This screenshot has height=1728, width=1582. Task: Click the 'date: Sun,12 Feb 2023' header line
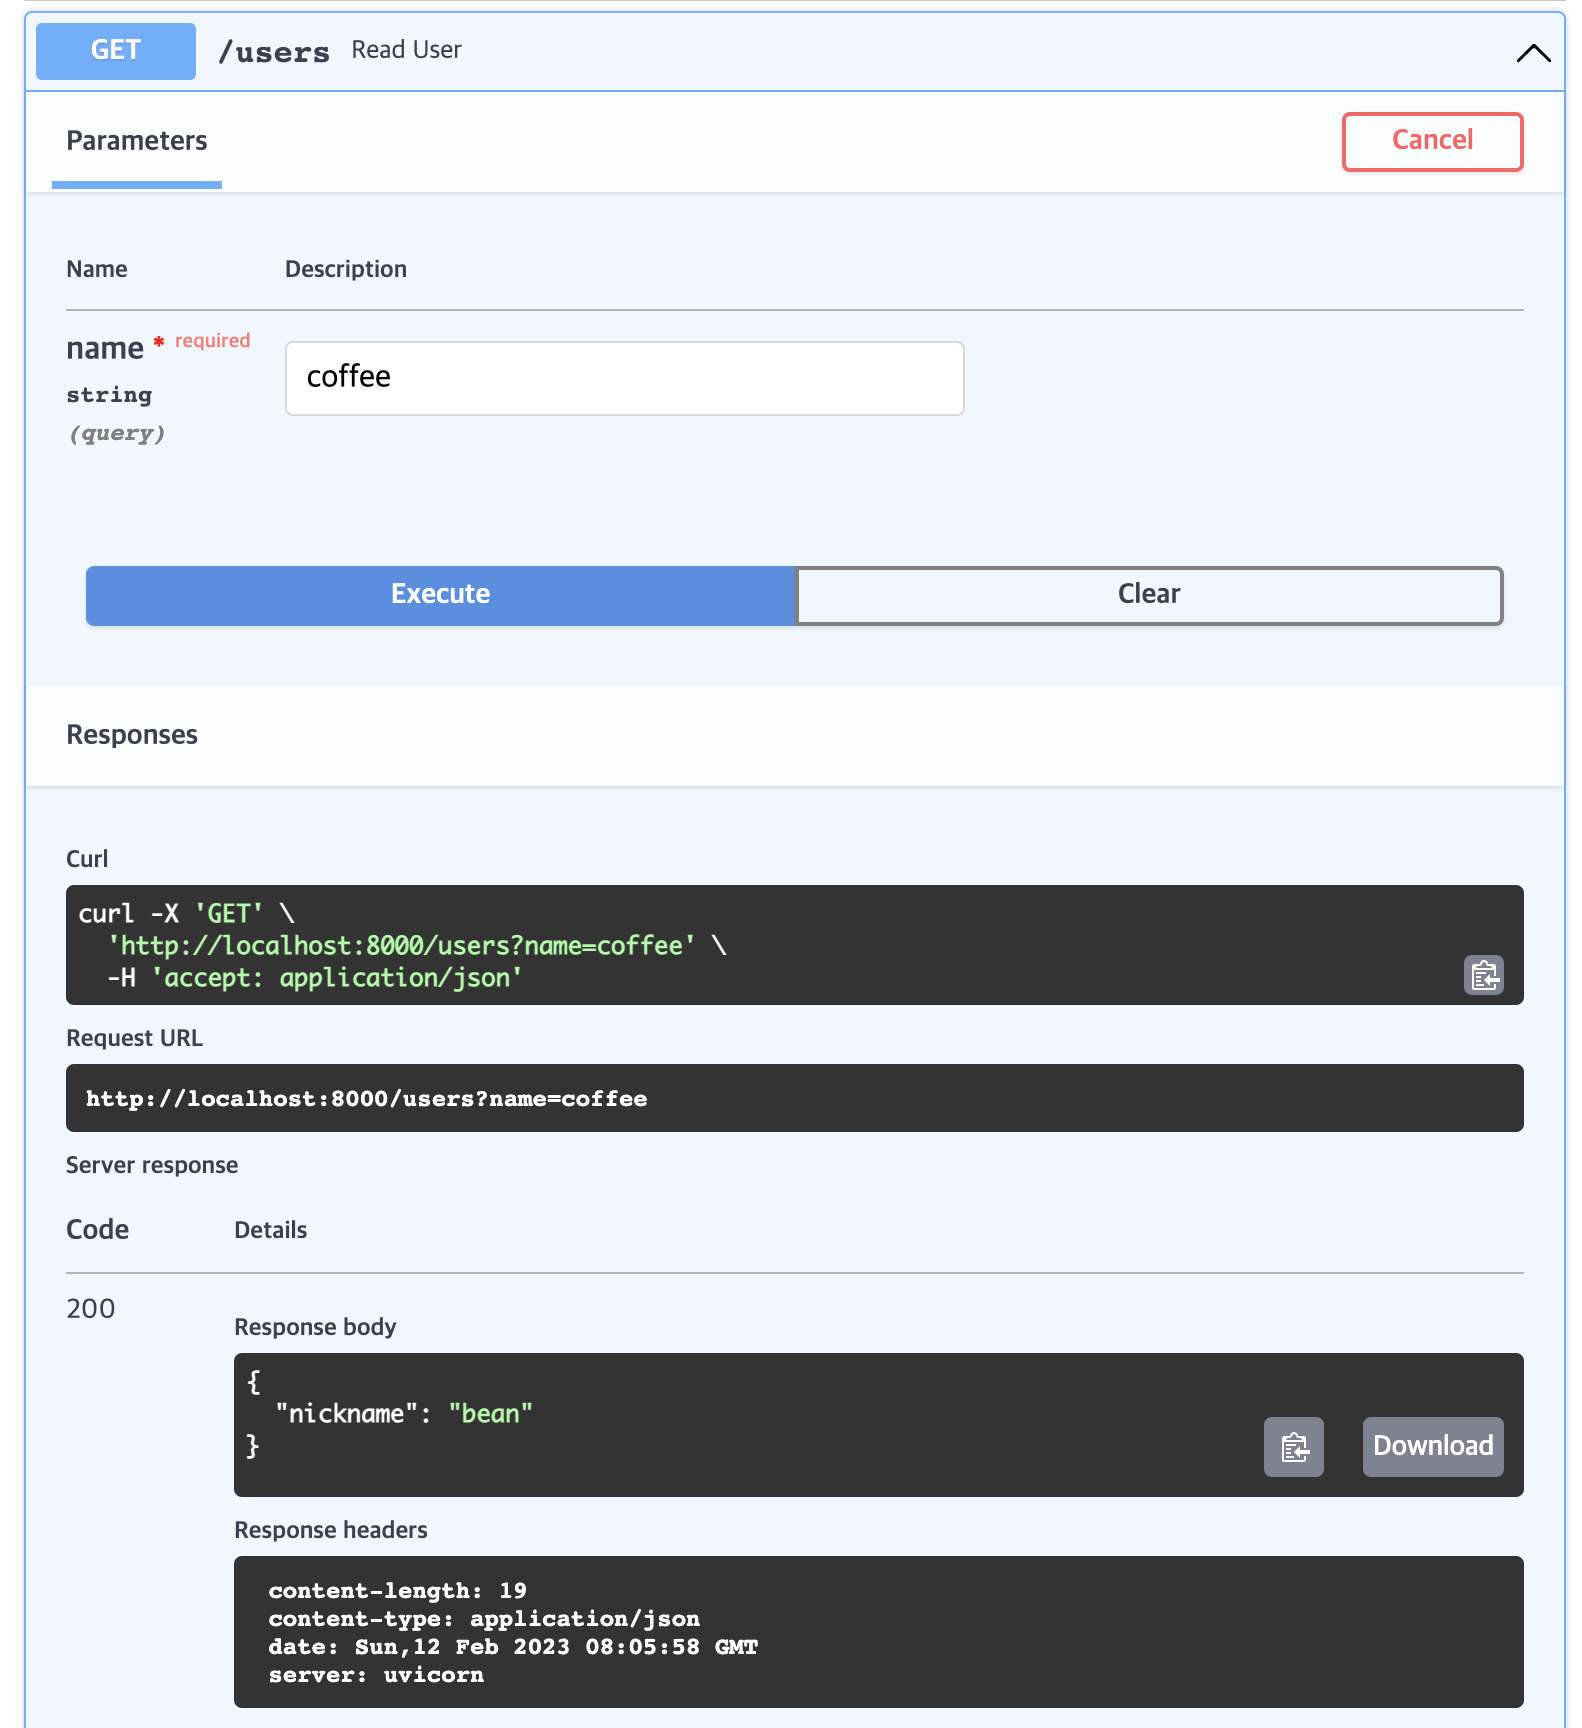[513, 1647]
